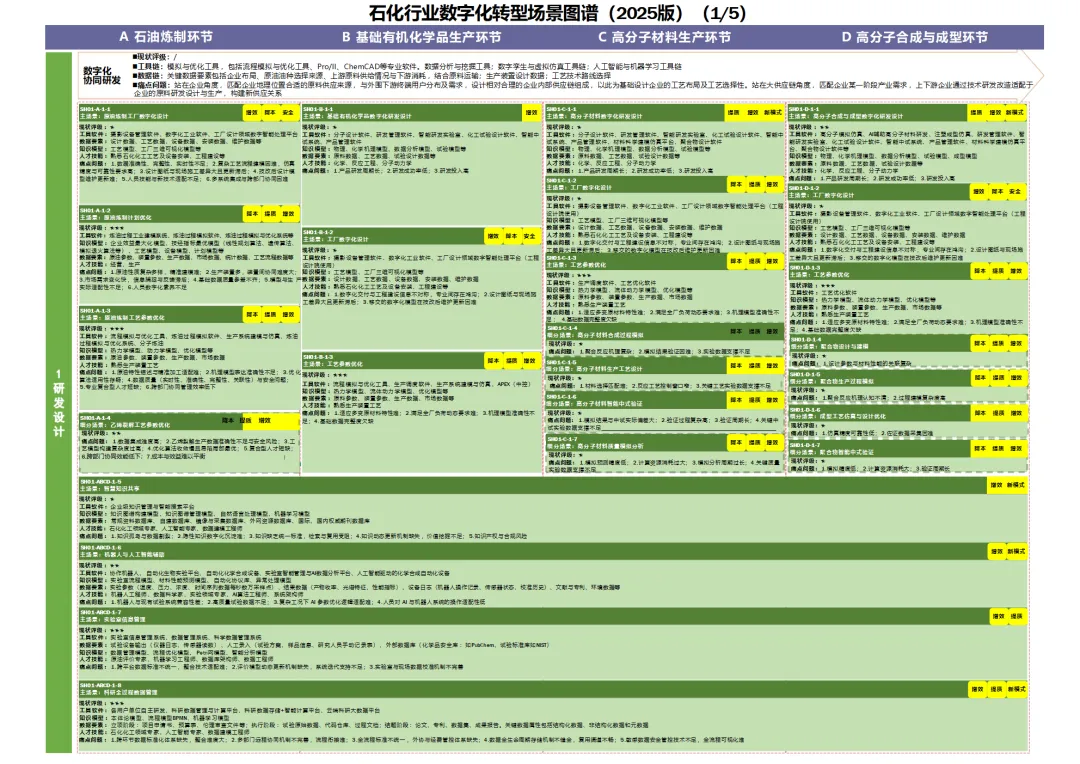
Task: Click the 增效 tag on card SH01-A-1-3
Action: tap(288, 314)
